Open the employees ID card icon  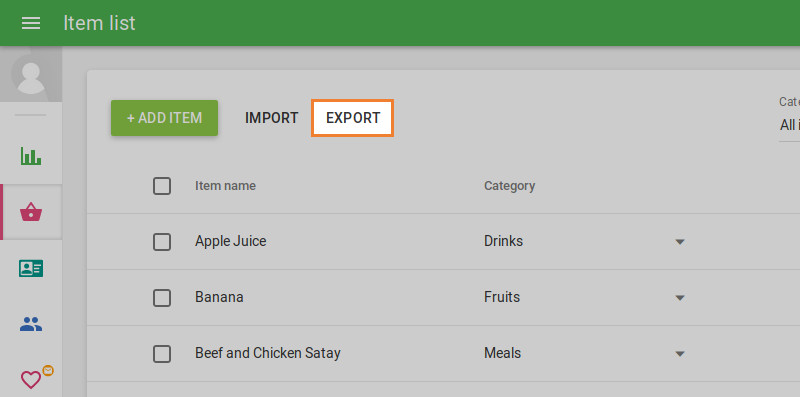pyautogui.click(x=31, y=268)
